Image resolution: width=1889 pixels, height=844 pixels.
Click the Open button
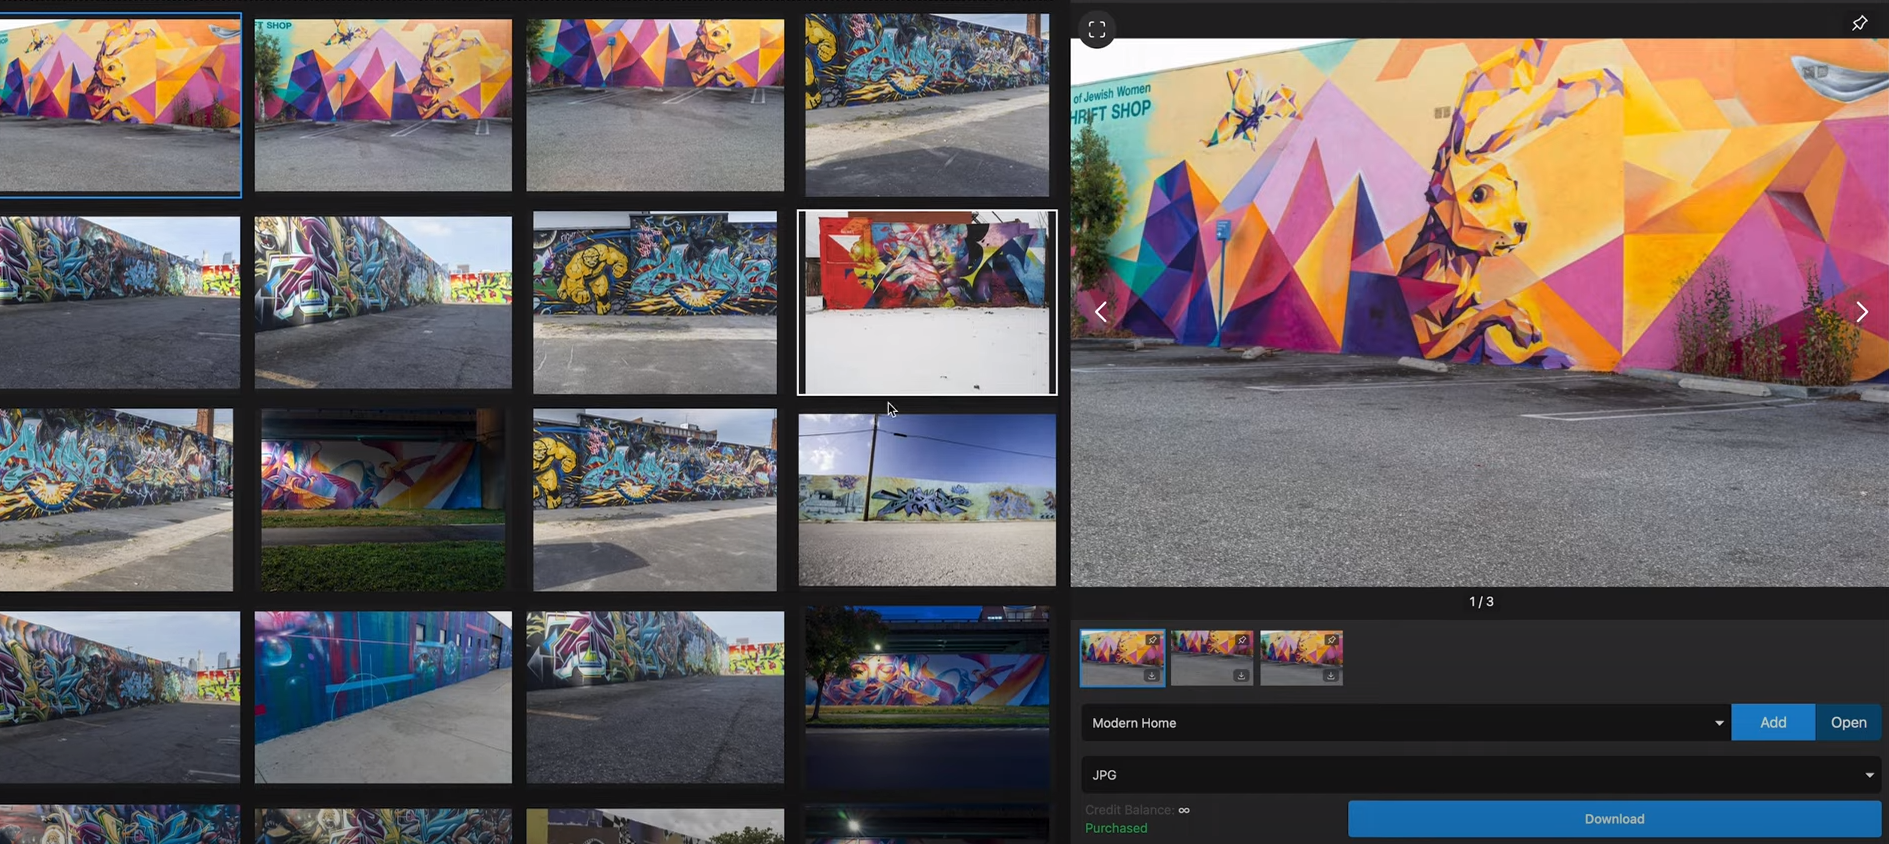[1848, 723]
